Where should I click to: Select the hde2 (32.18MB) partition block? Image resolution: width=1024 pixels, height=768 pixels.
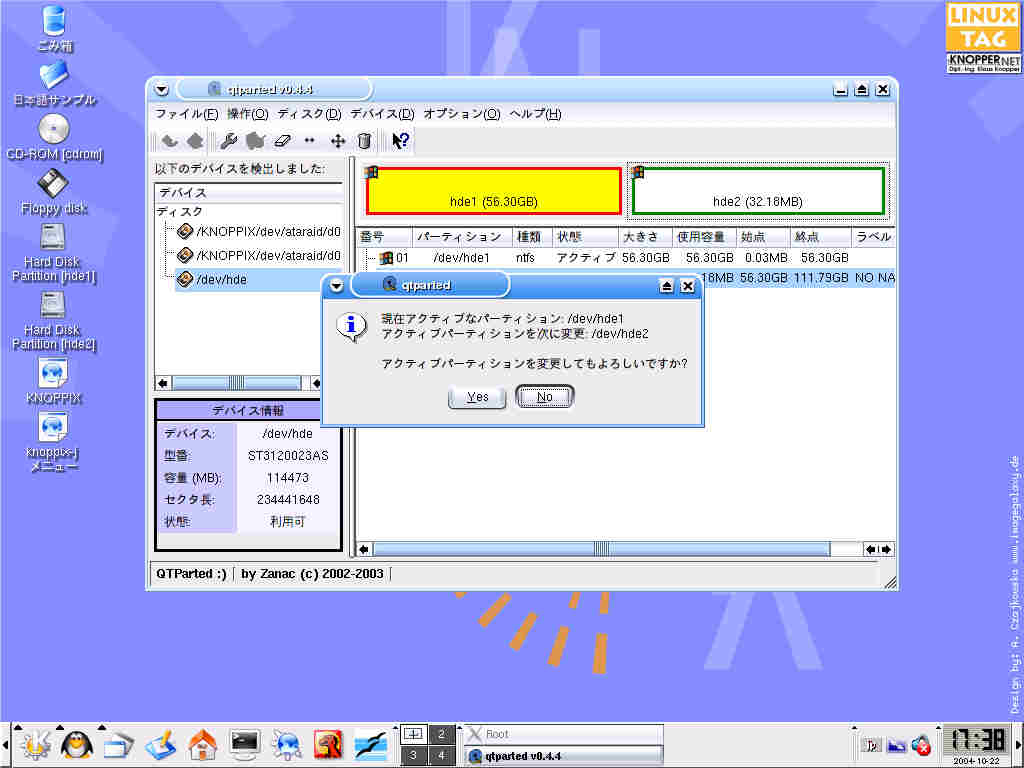758,191
